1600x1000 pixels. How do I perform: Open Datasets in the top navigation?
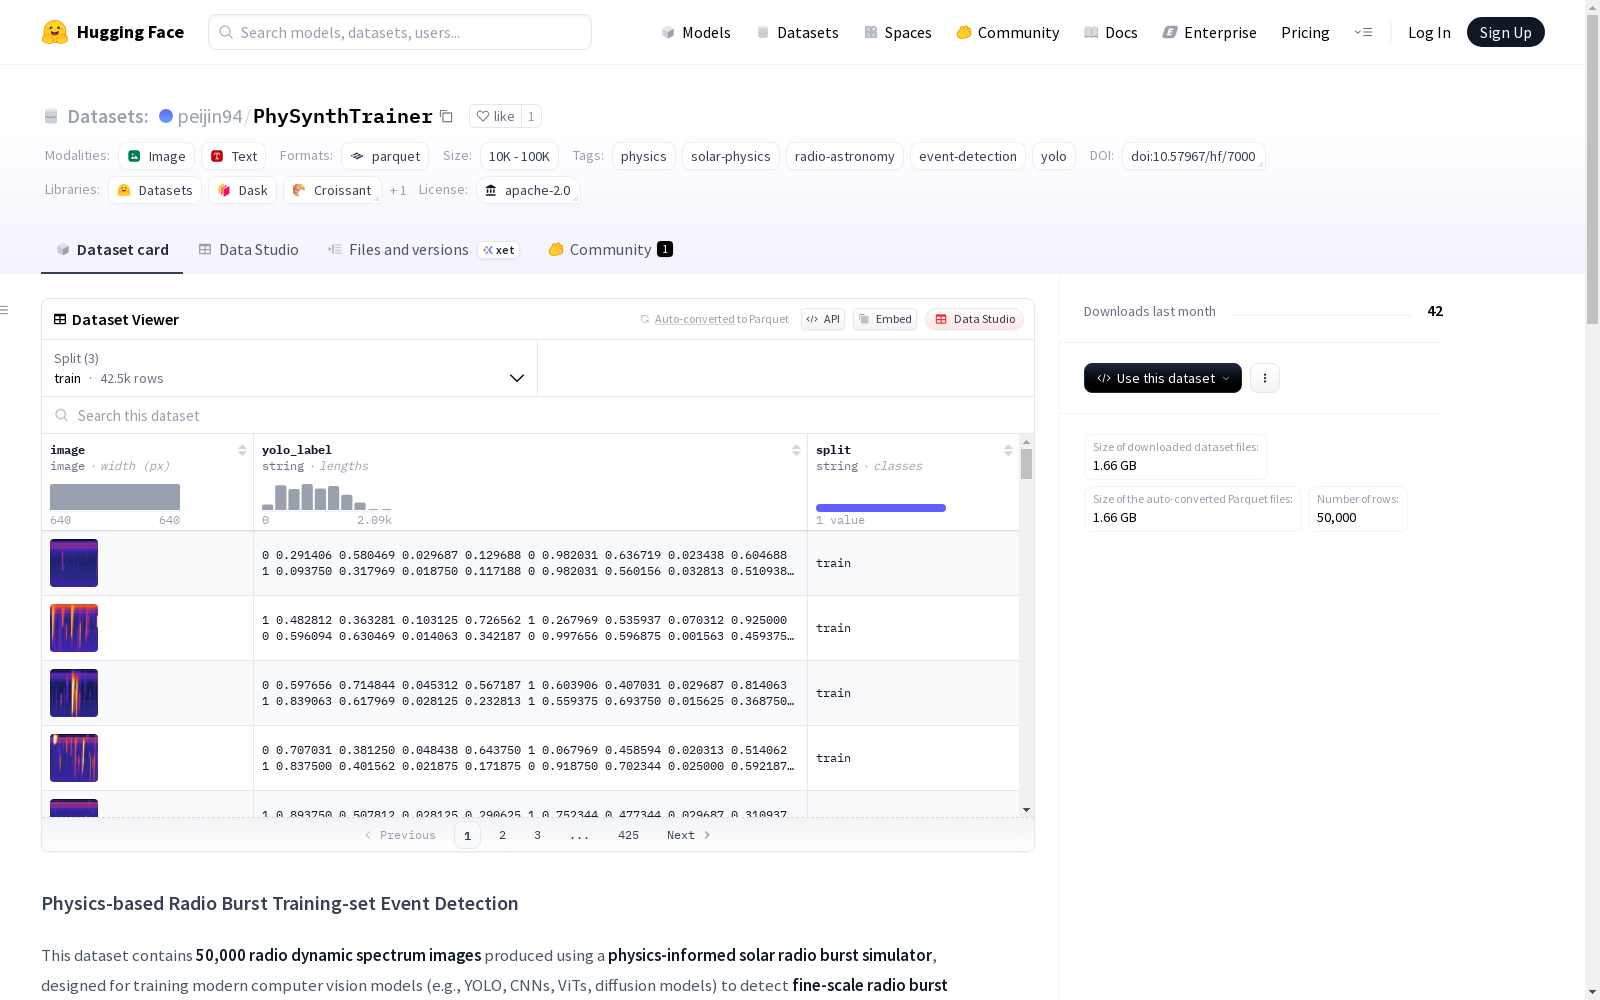[x=797, y=32]
